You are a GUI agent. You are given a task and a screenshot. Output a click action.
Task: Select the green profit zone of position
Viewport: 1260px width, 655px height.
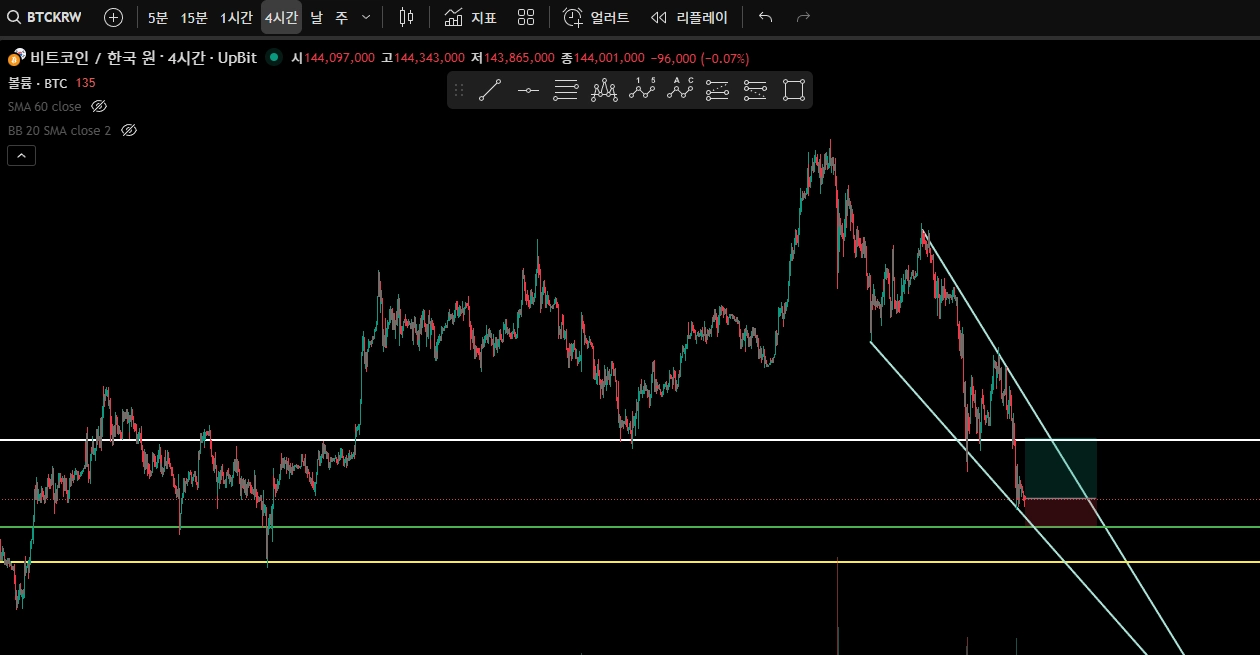(x=1061, y=468)
